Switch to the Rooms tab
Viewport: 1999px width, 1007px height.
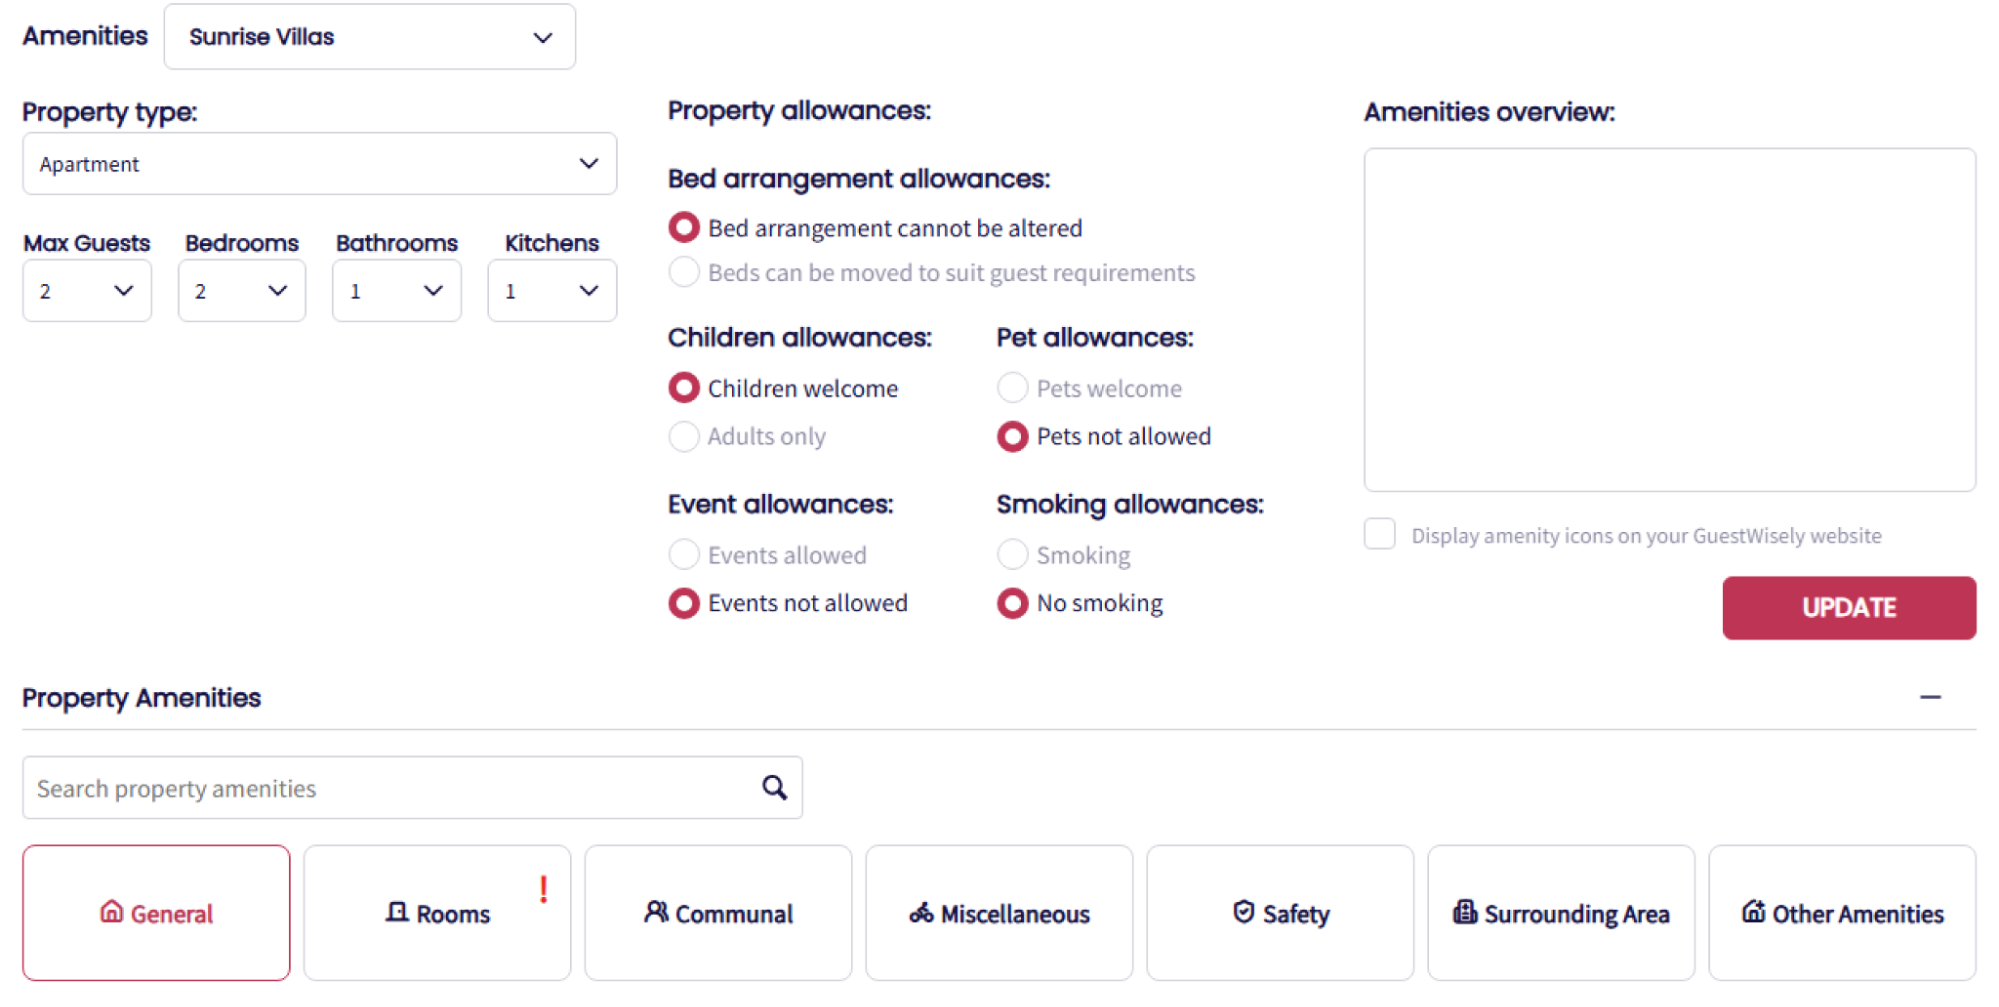[438, 913]
